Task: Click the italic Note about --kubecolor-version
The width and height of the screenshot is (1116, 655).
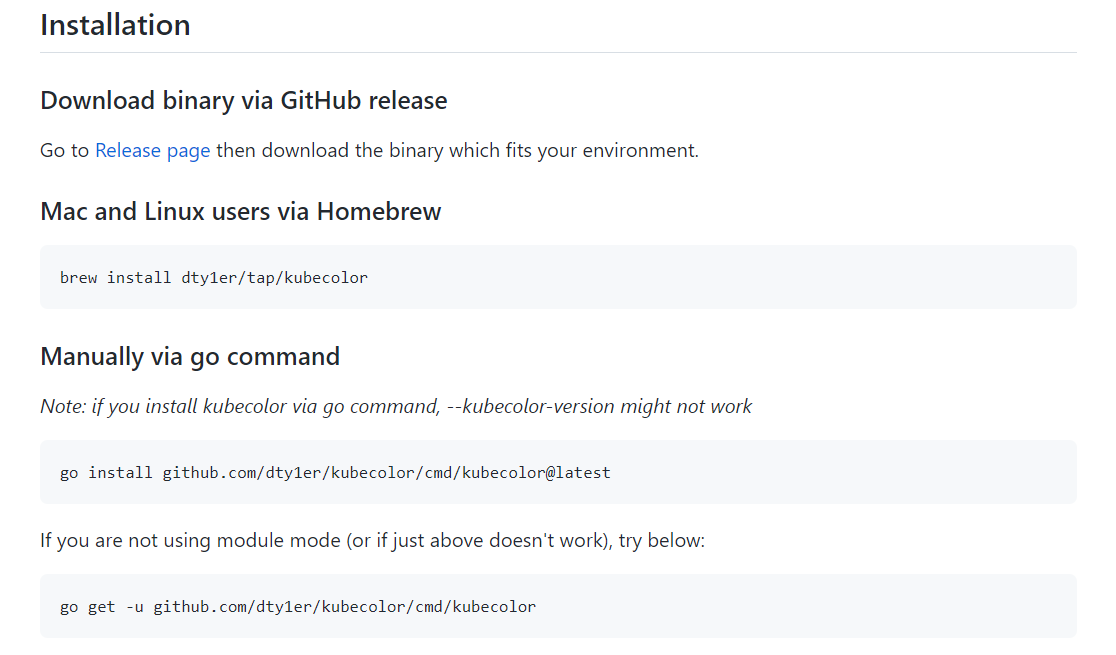Action: tap(396, 407)
